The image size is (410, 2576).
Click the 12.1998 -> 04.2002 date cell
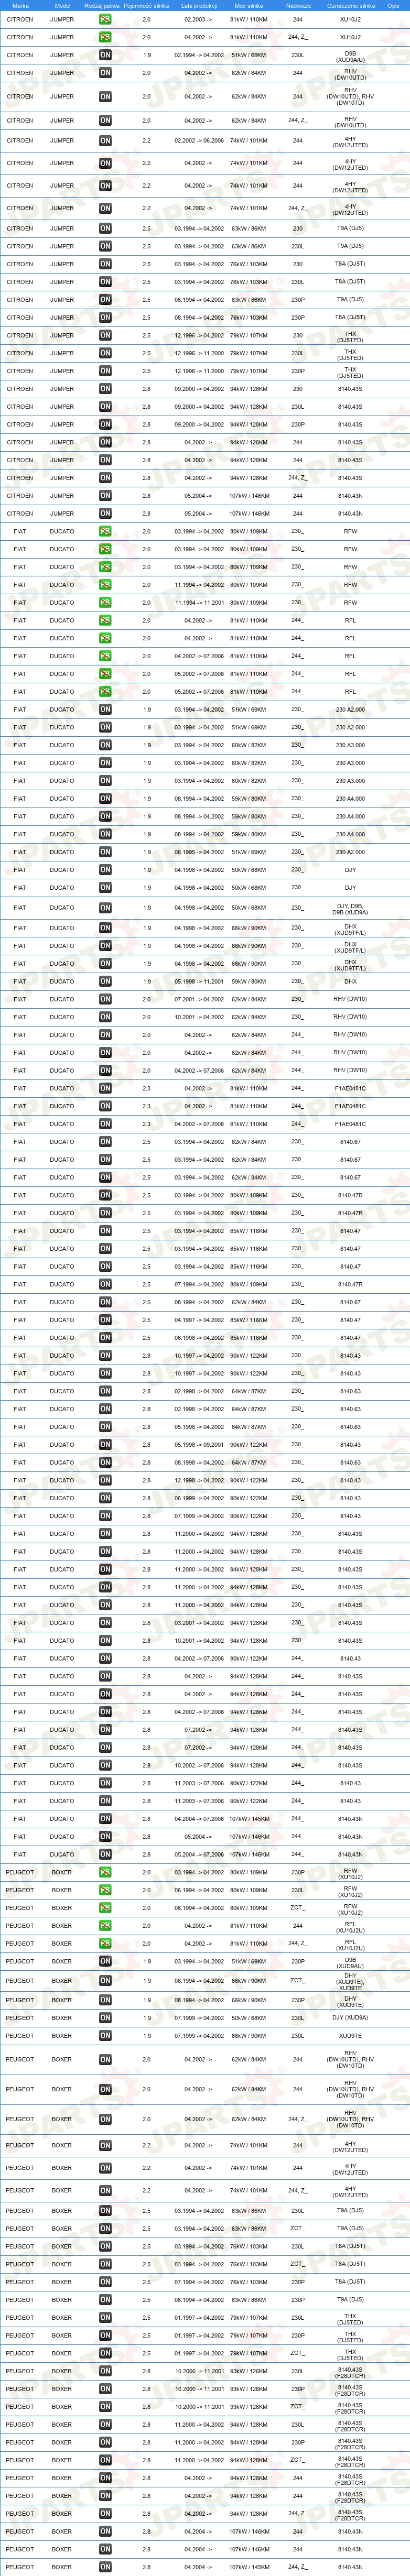pos(199,1481)
